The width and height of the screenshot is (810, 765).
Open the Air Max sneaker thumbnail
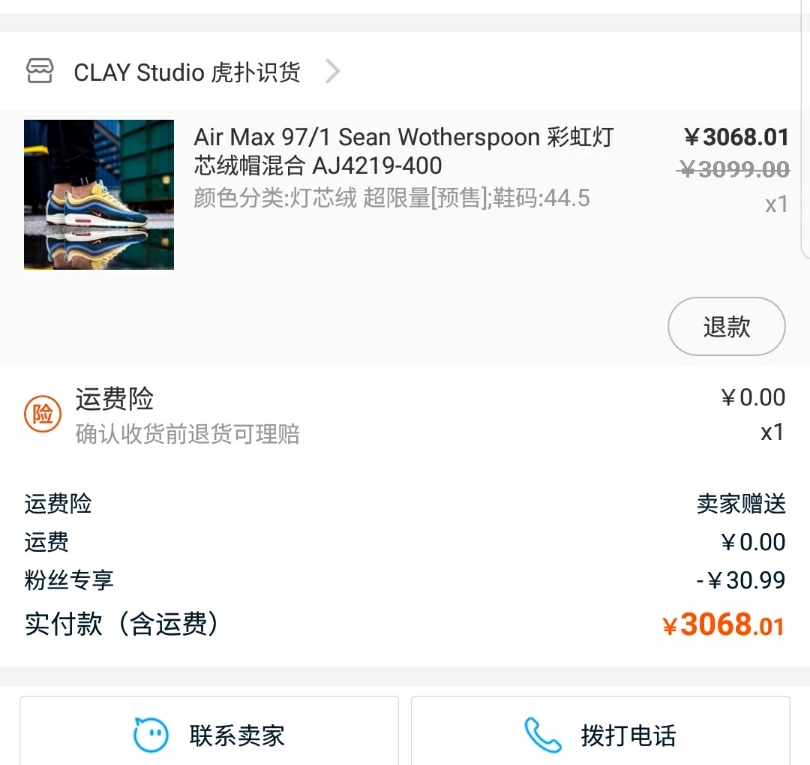click(99, 195)
